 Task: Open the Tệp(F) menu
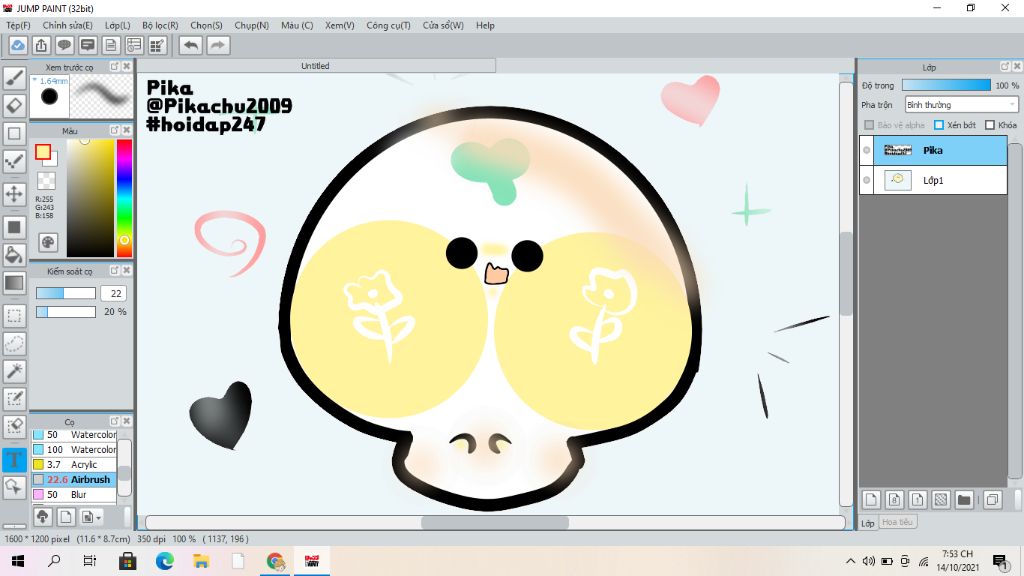tap(18, 25)
